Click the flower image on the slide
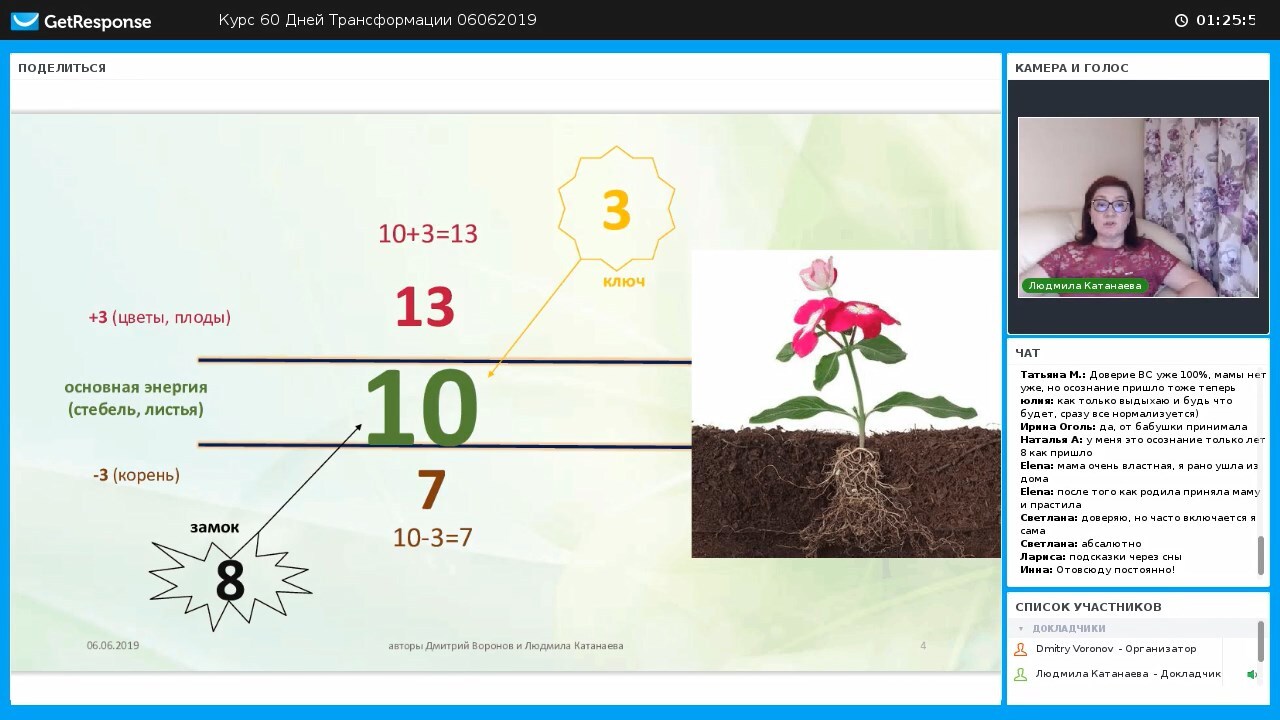The width and height of the screenshot is (1280, 720). [x=846, y=404]
